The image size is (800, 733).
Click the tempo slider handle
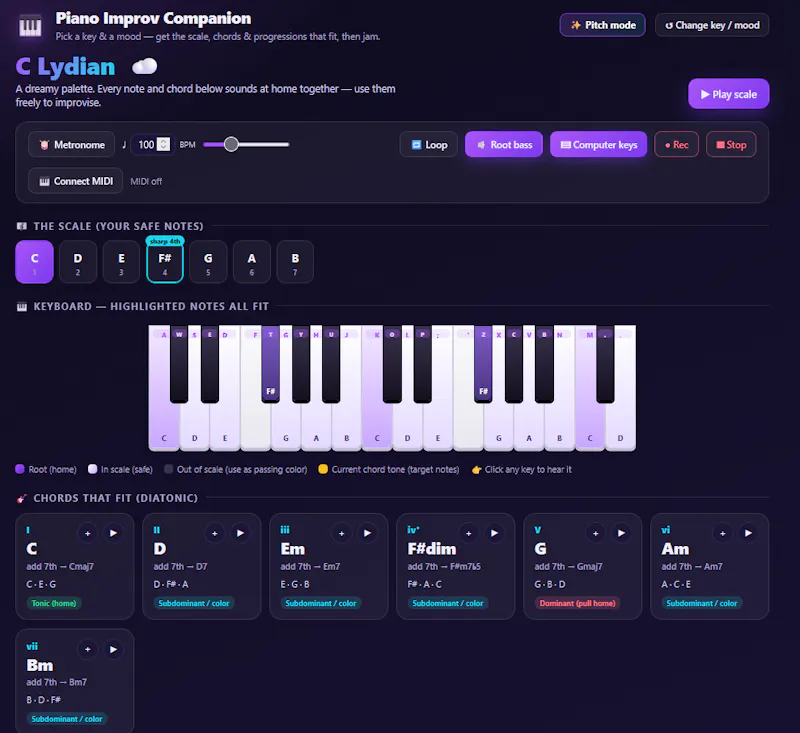pyautogui.click(x=231, y=144)
